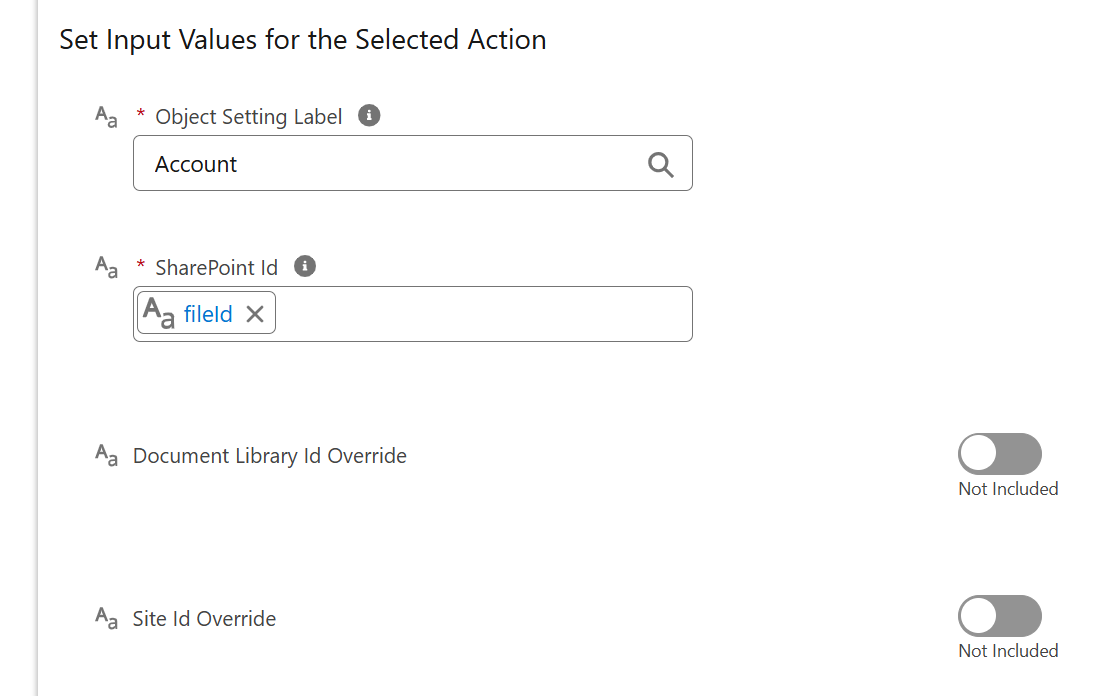Select the blue fileId resource text
The width and height of the screenshot is (1117, 696).
[x=208, y=314]
